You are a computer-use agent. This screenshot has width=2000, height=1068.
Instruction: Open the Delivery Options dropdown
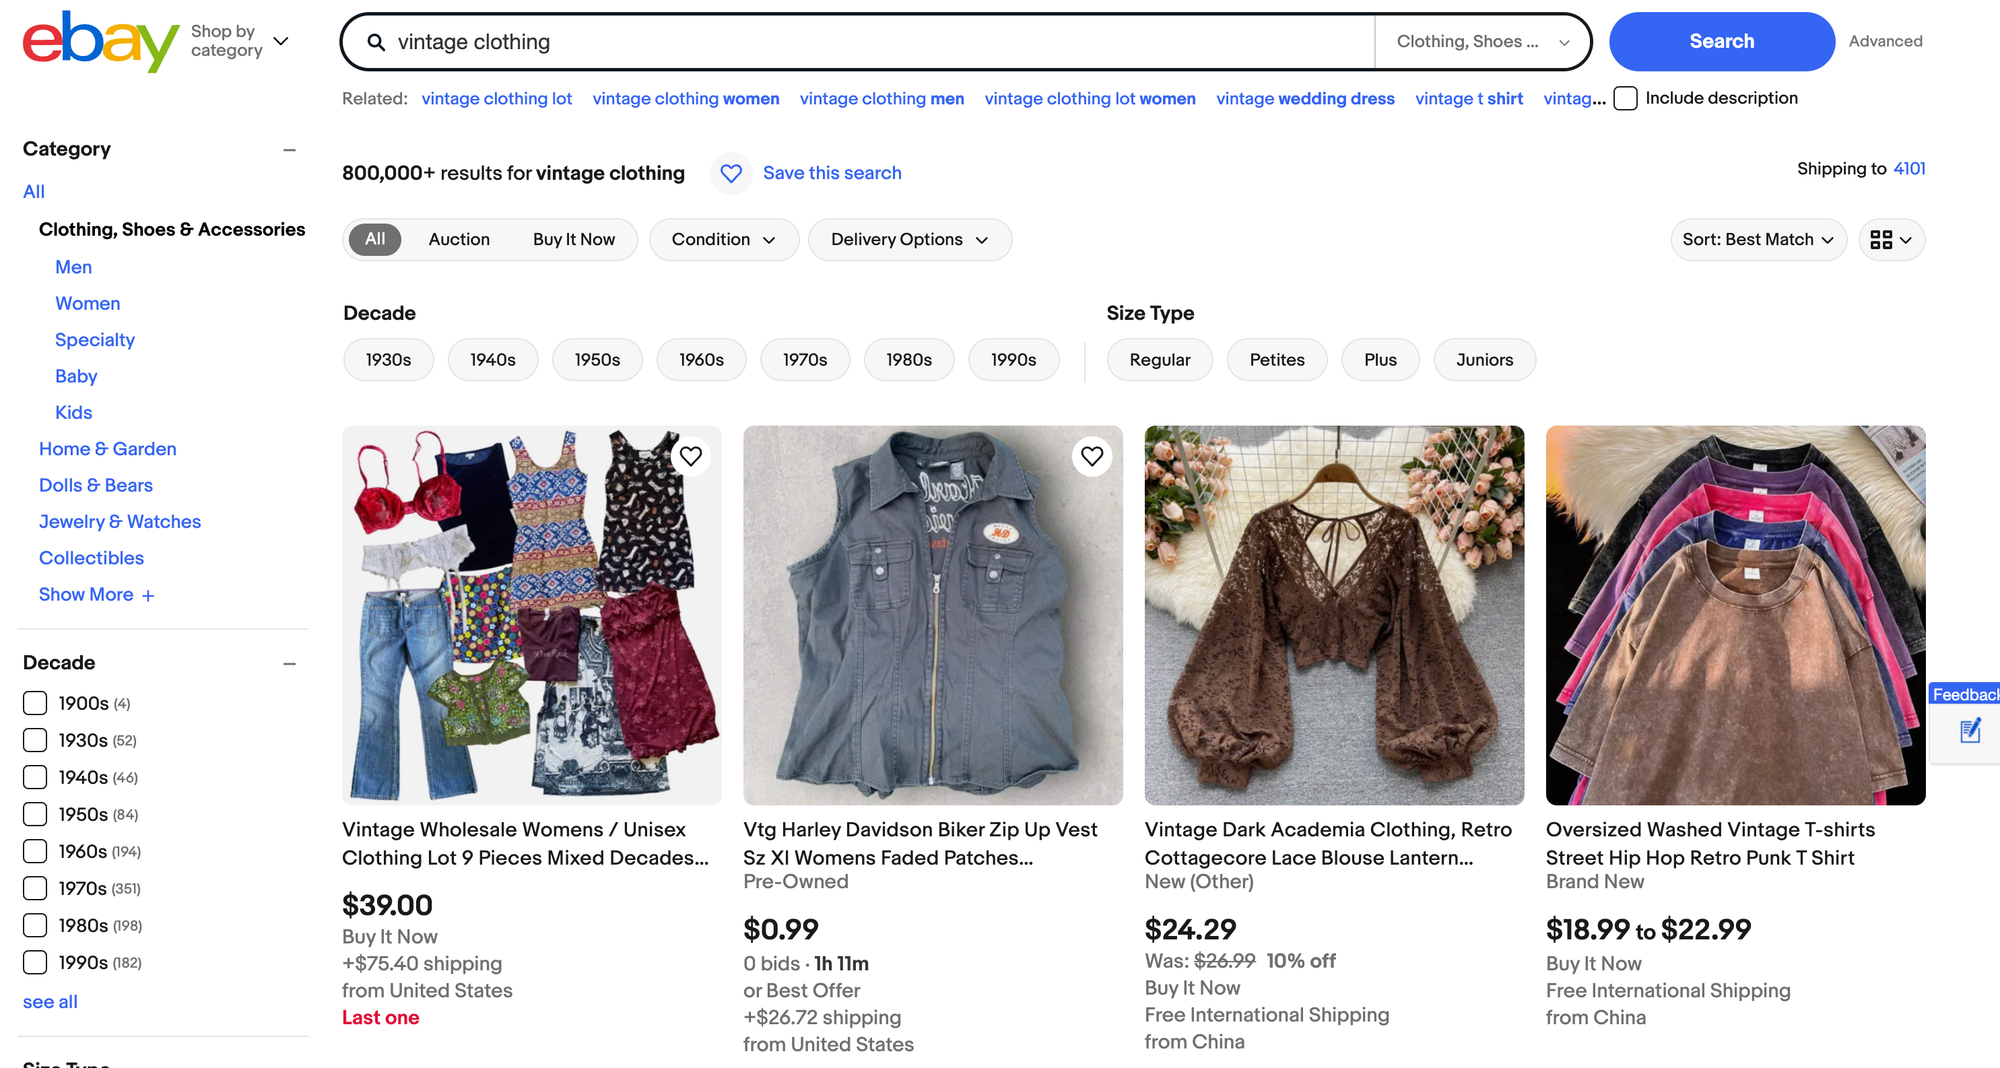click(x=909, y=239)
